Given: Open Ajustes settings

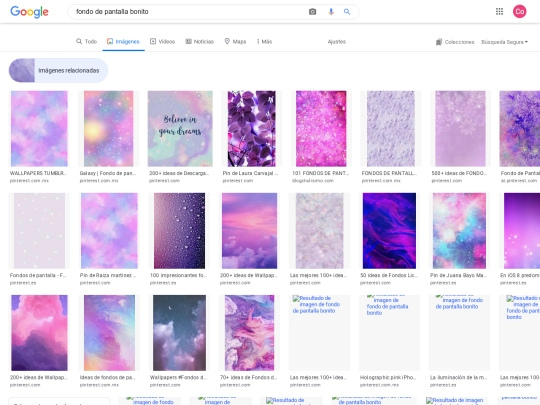Looking at the screenshot, I should click(x=336, y=42).
